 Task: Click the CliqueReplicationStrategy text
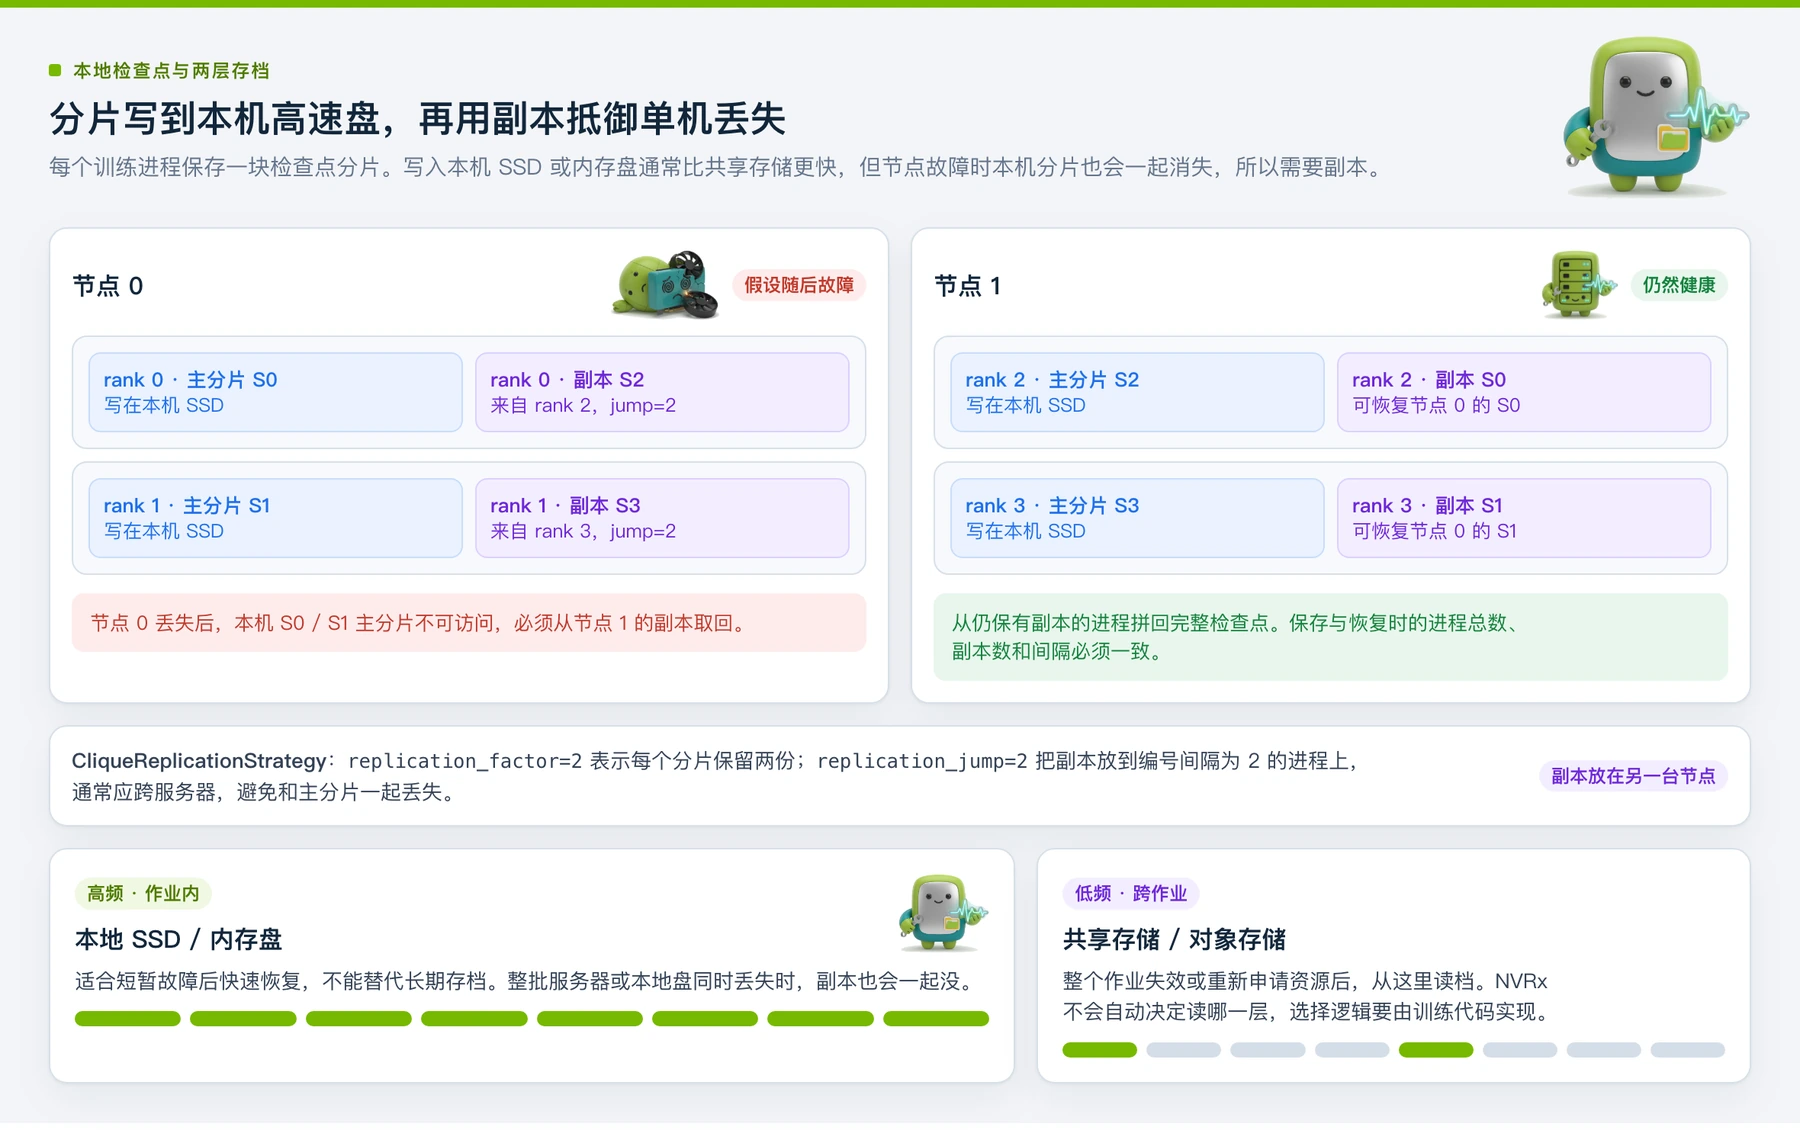point(199,760)
